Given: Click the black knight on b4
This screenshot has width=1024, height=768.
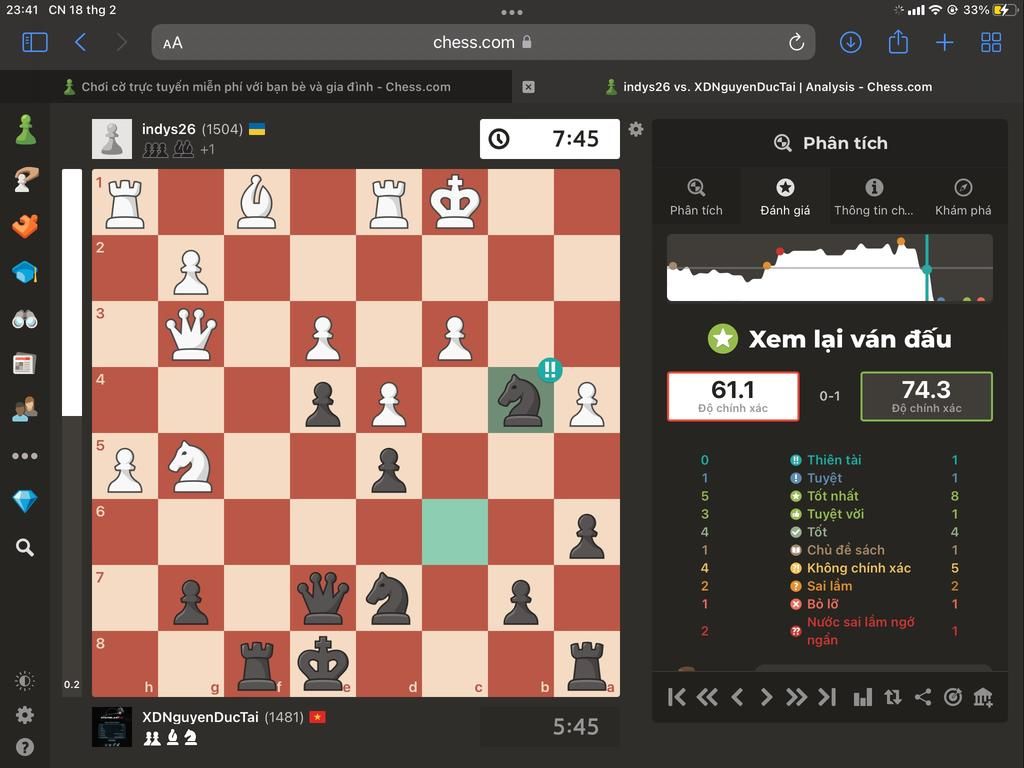Looking at the screenshot, I should coord(520,400).
